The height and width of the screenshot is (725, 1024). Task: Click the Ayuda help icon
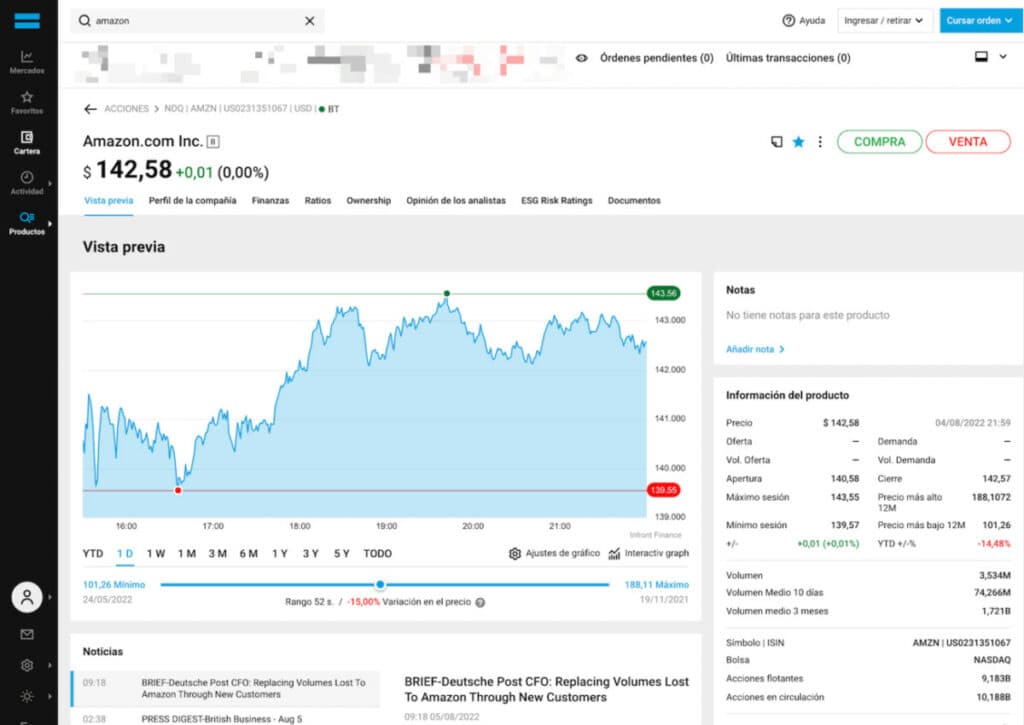pyautogui.click(x=788, y=20)
